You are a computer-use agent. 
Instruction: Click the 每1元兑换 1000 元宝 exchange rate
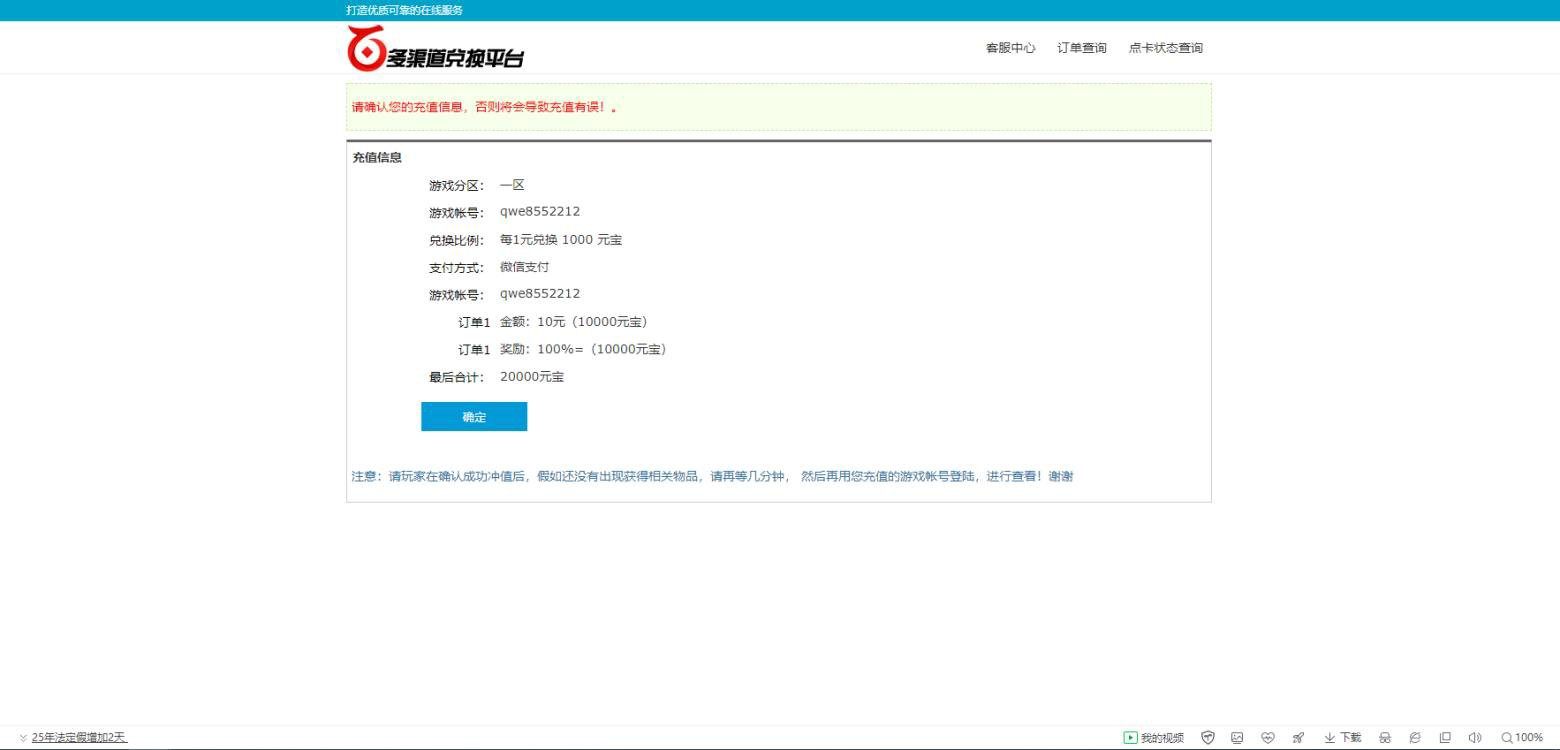pyautogui.click(x=561, y=240)
